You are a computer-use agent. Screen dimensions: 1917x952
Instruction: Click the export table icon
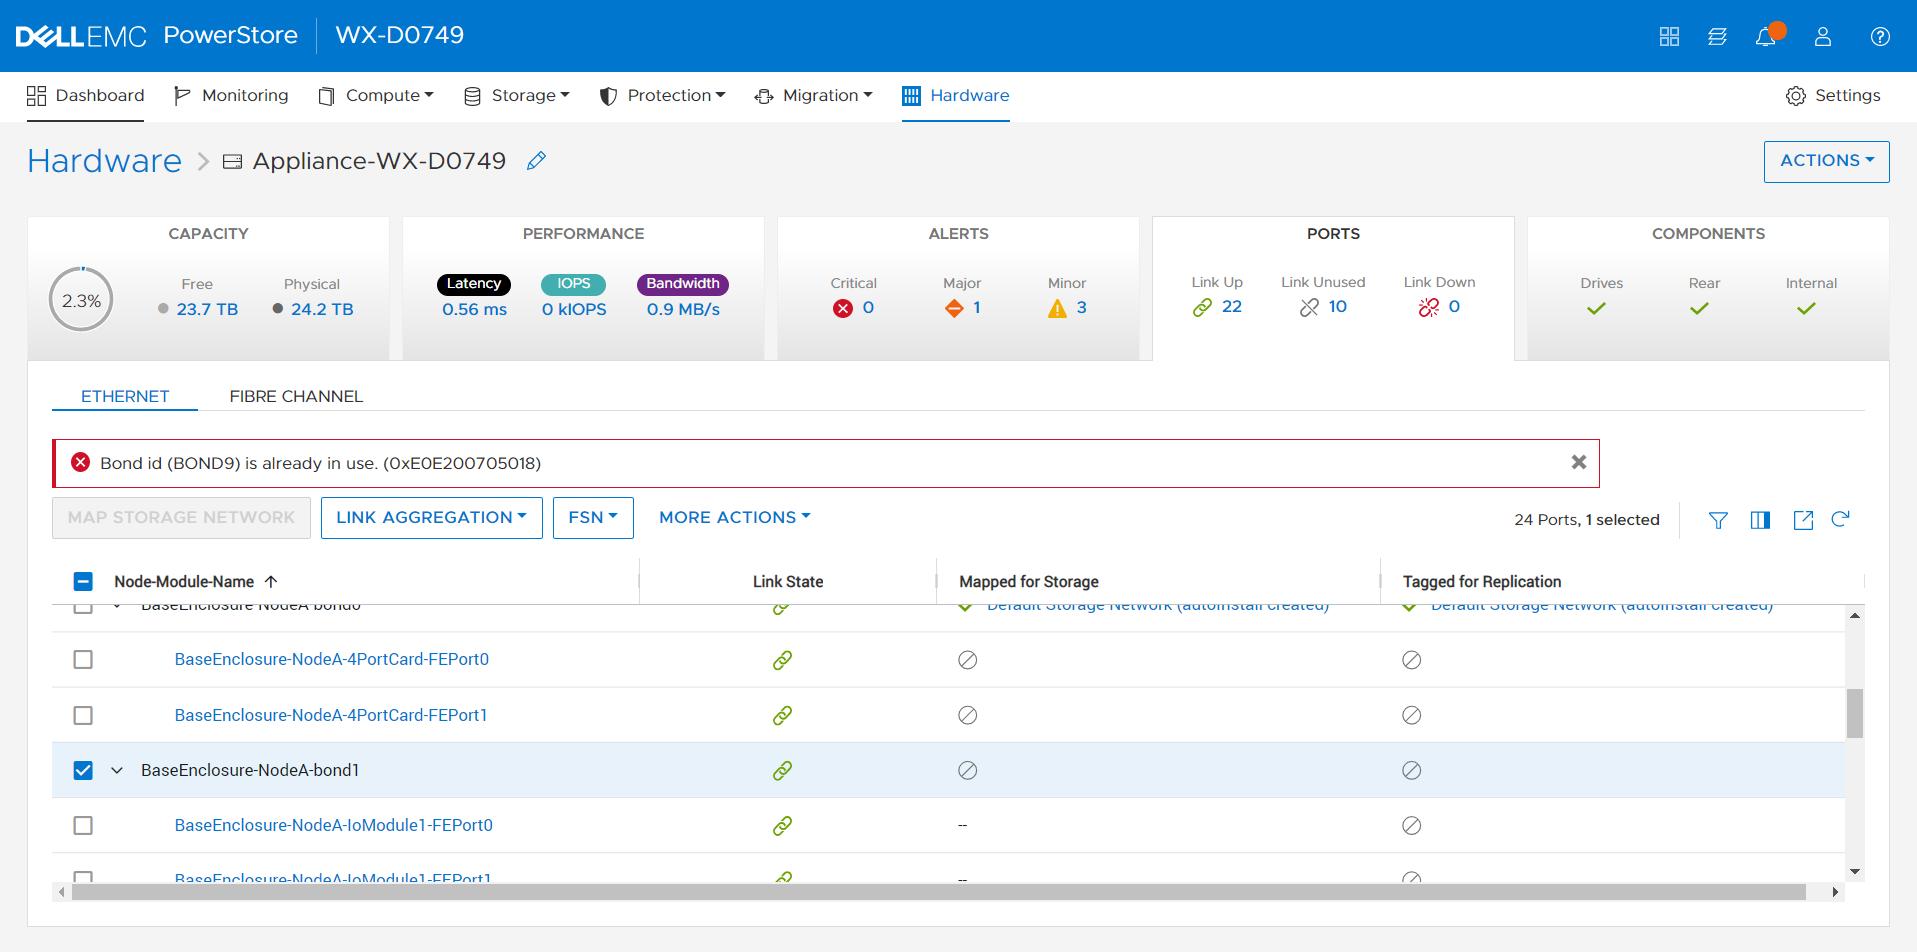click(1803, 520)
